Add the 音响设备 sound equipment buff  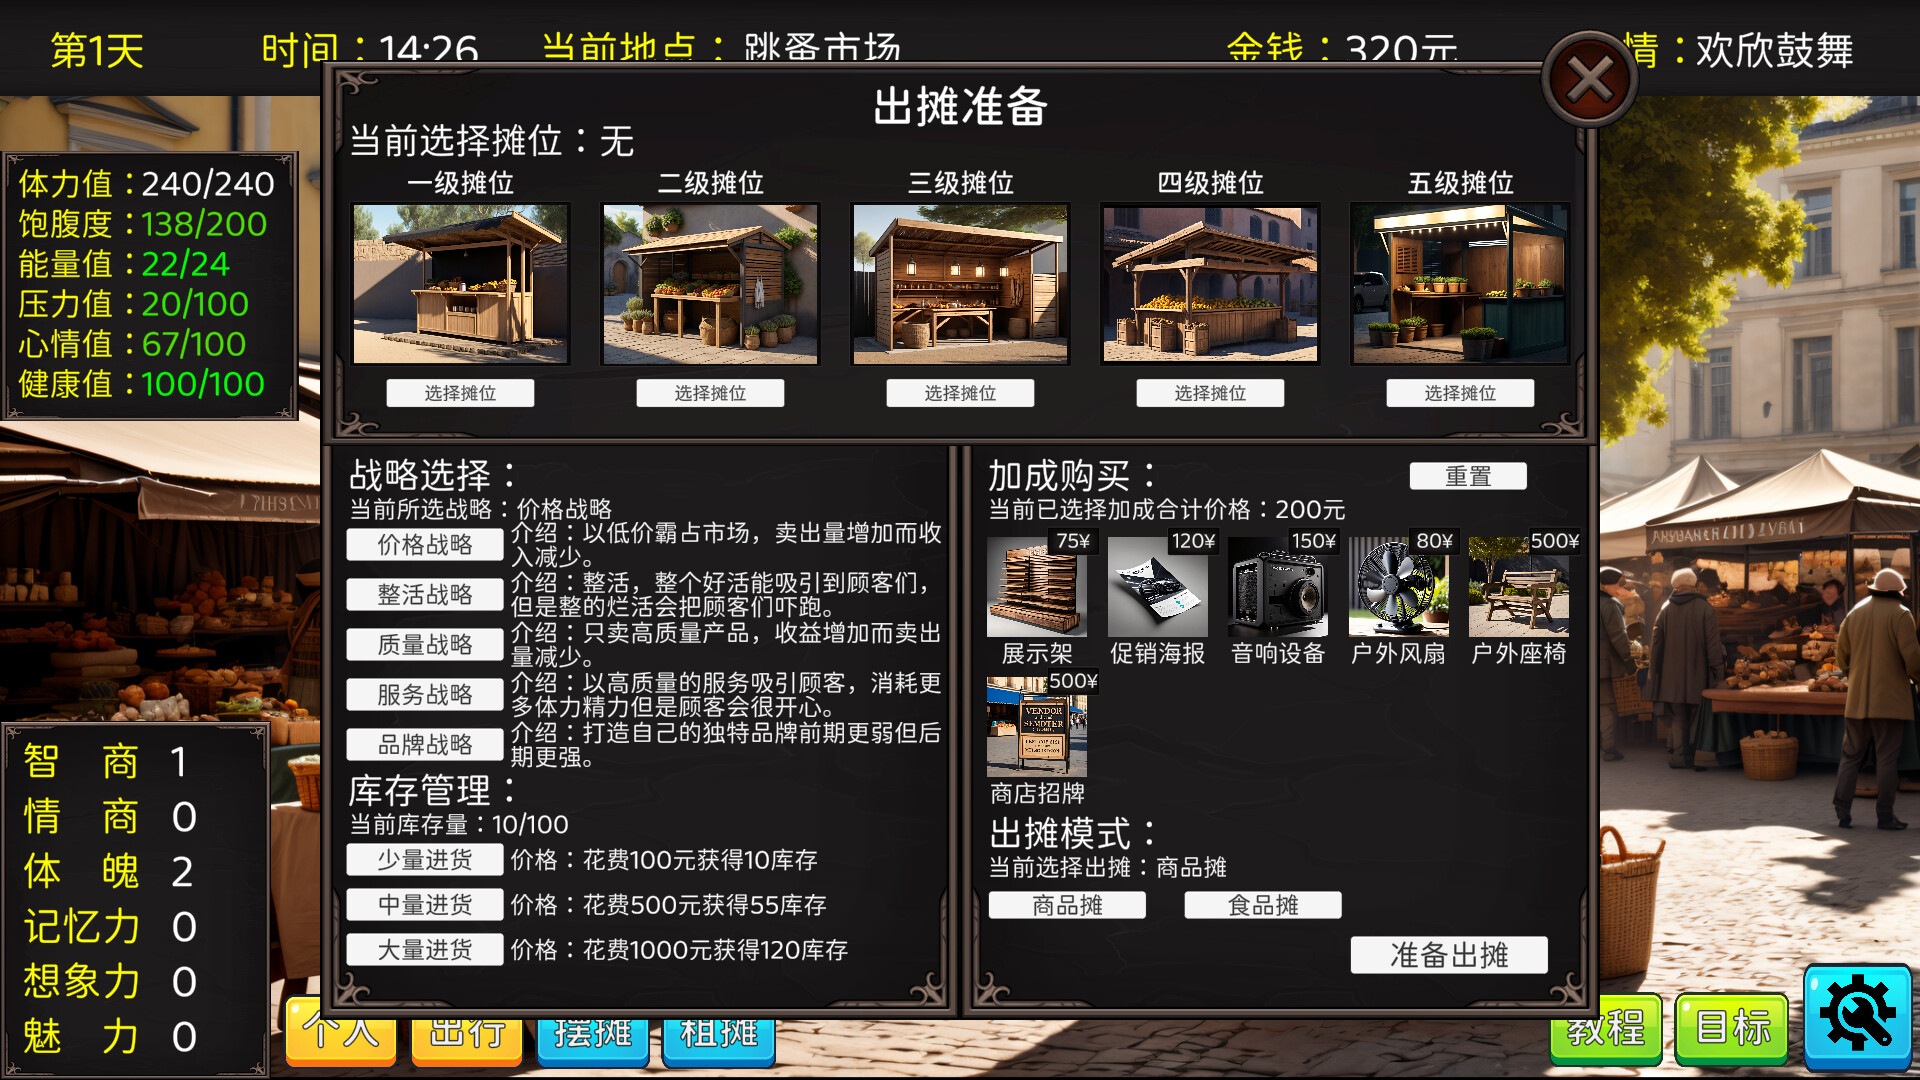tap(1277, 590)
